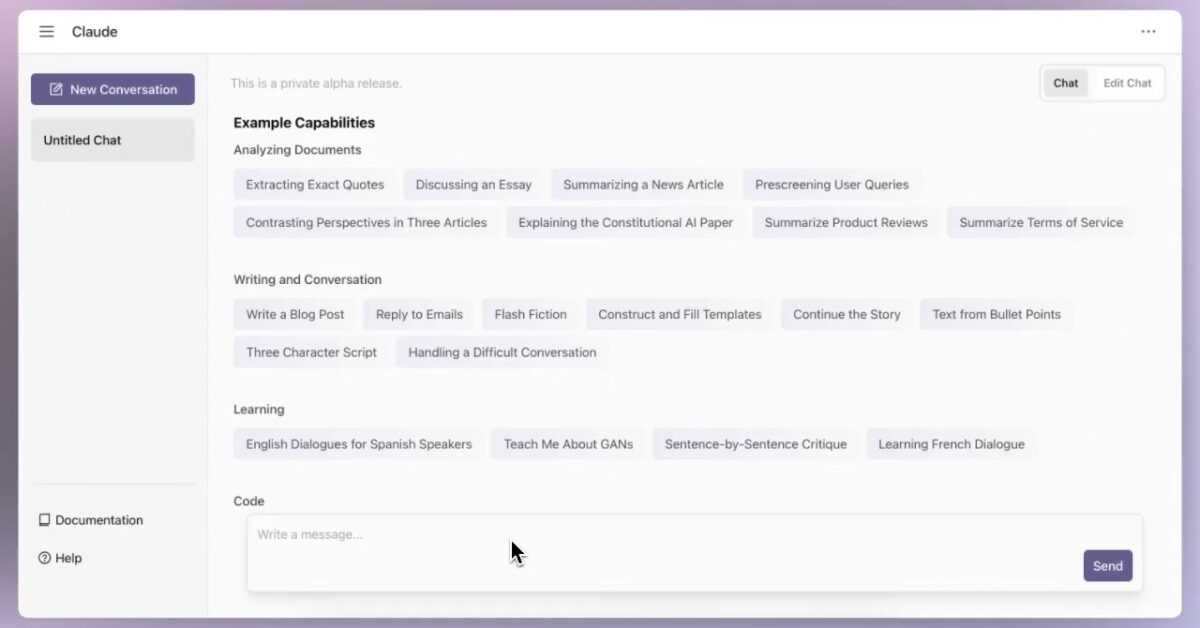Pick Three Character Script example
Screen dimensions: 1200x628
[x=311, y=352]
